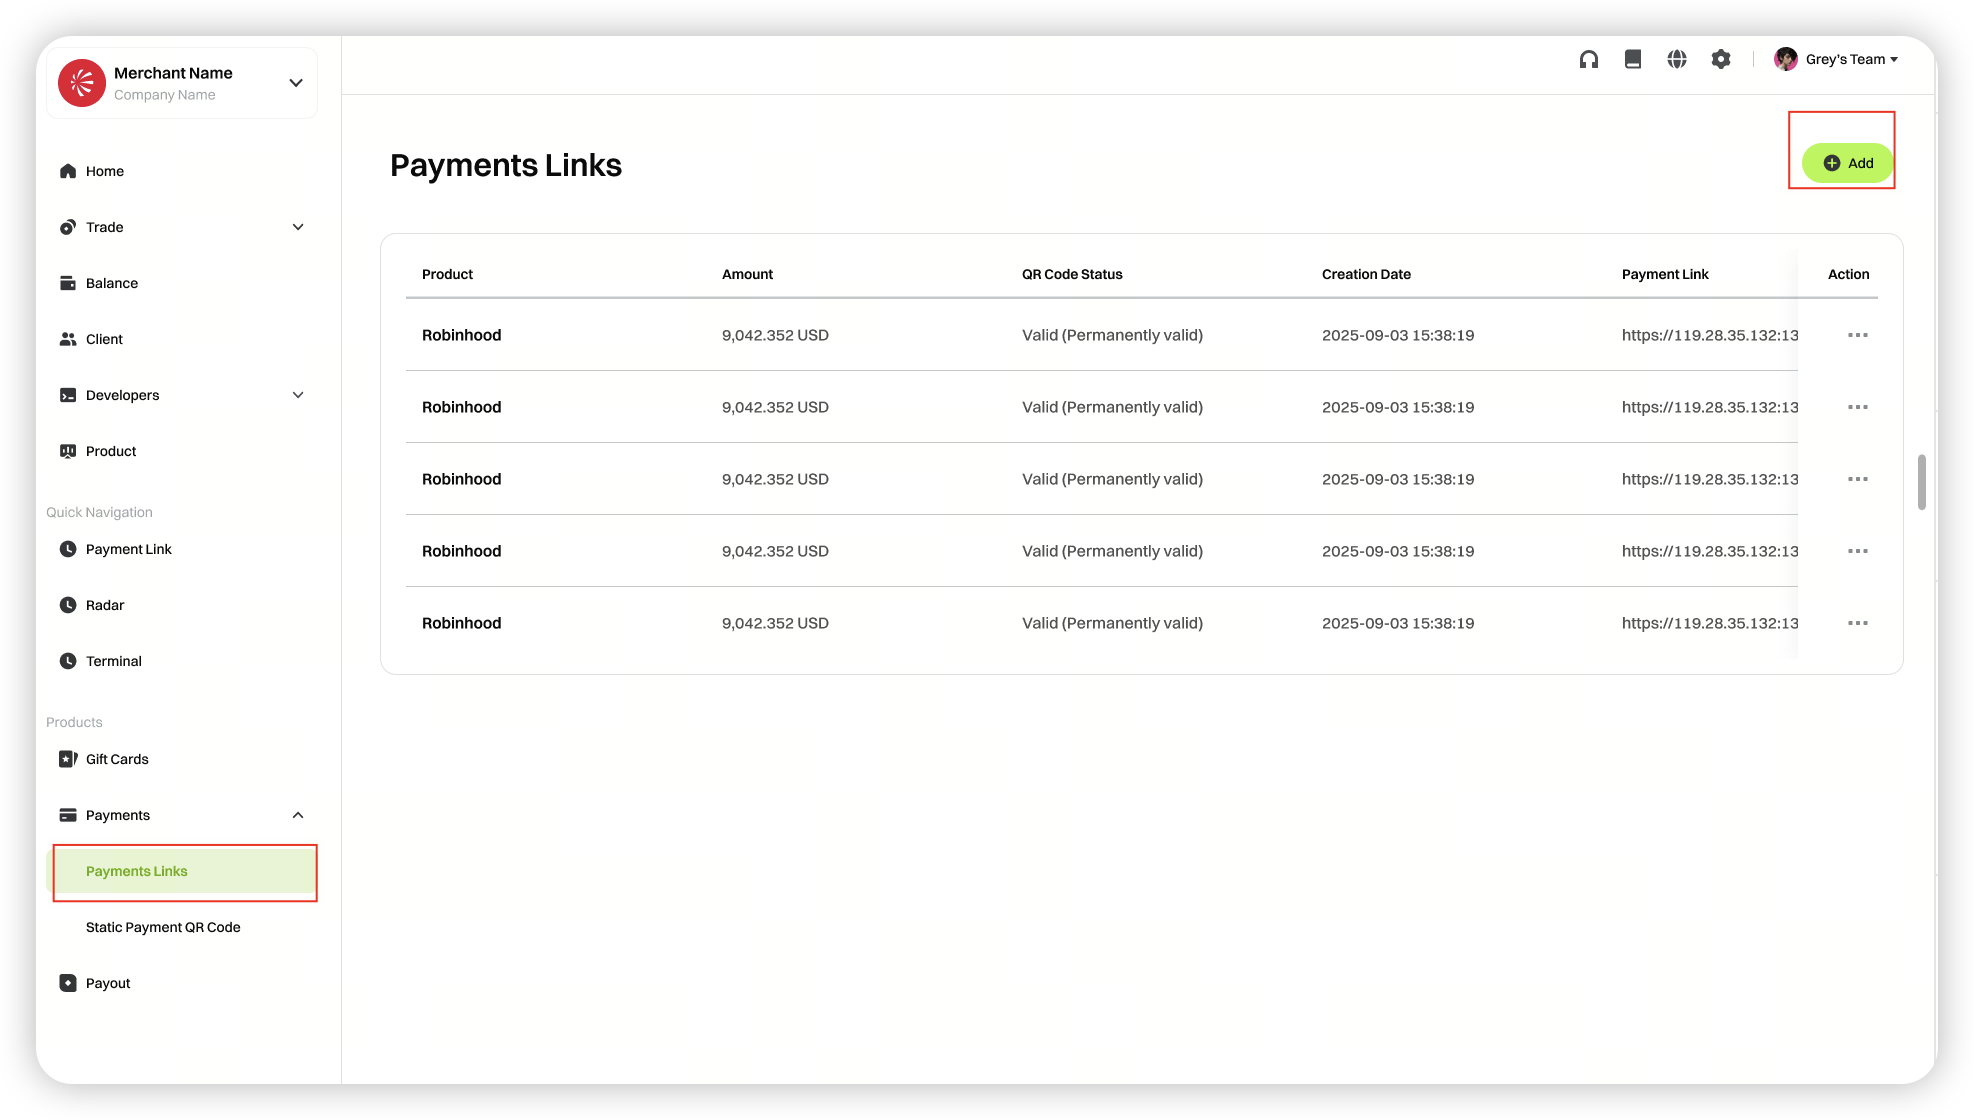Select the Payments Links submenu item
Viewport: 1974px width, 1120px height.
click(x=137, y=871)
